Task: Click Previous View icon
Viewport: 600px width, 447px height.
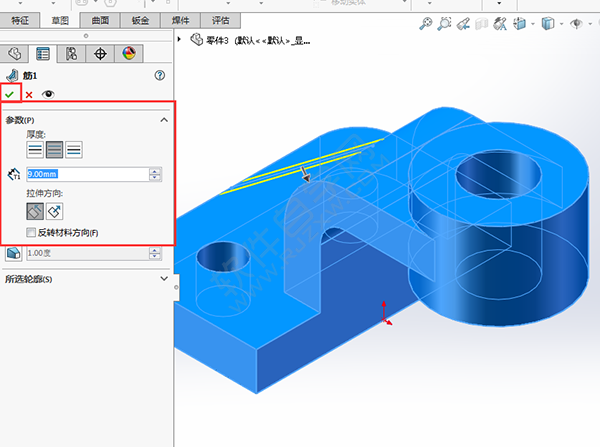Action: pyautogui.click(x=463, y=24)
